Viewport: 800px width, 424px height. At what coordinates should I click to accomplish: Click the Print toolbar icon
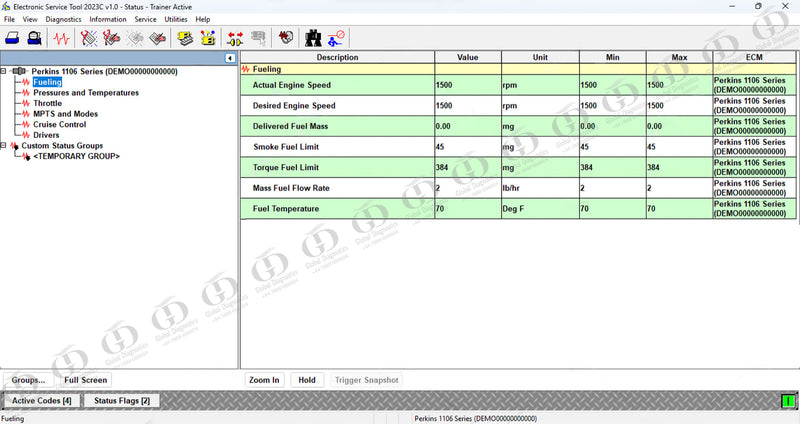tap(12, 38)
